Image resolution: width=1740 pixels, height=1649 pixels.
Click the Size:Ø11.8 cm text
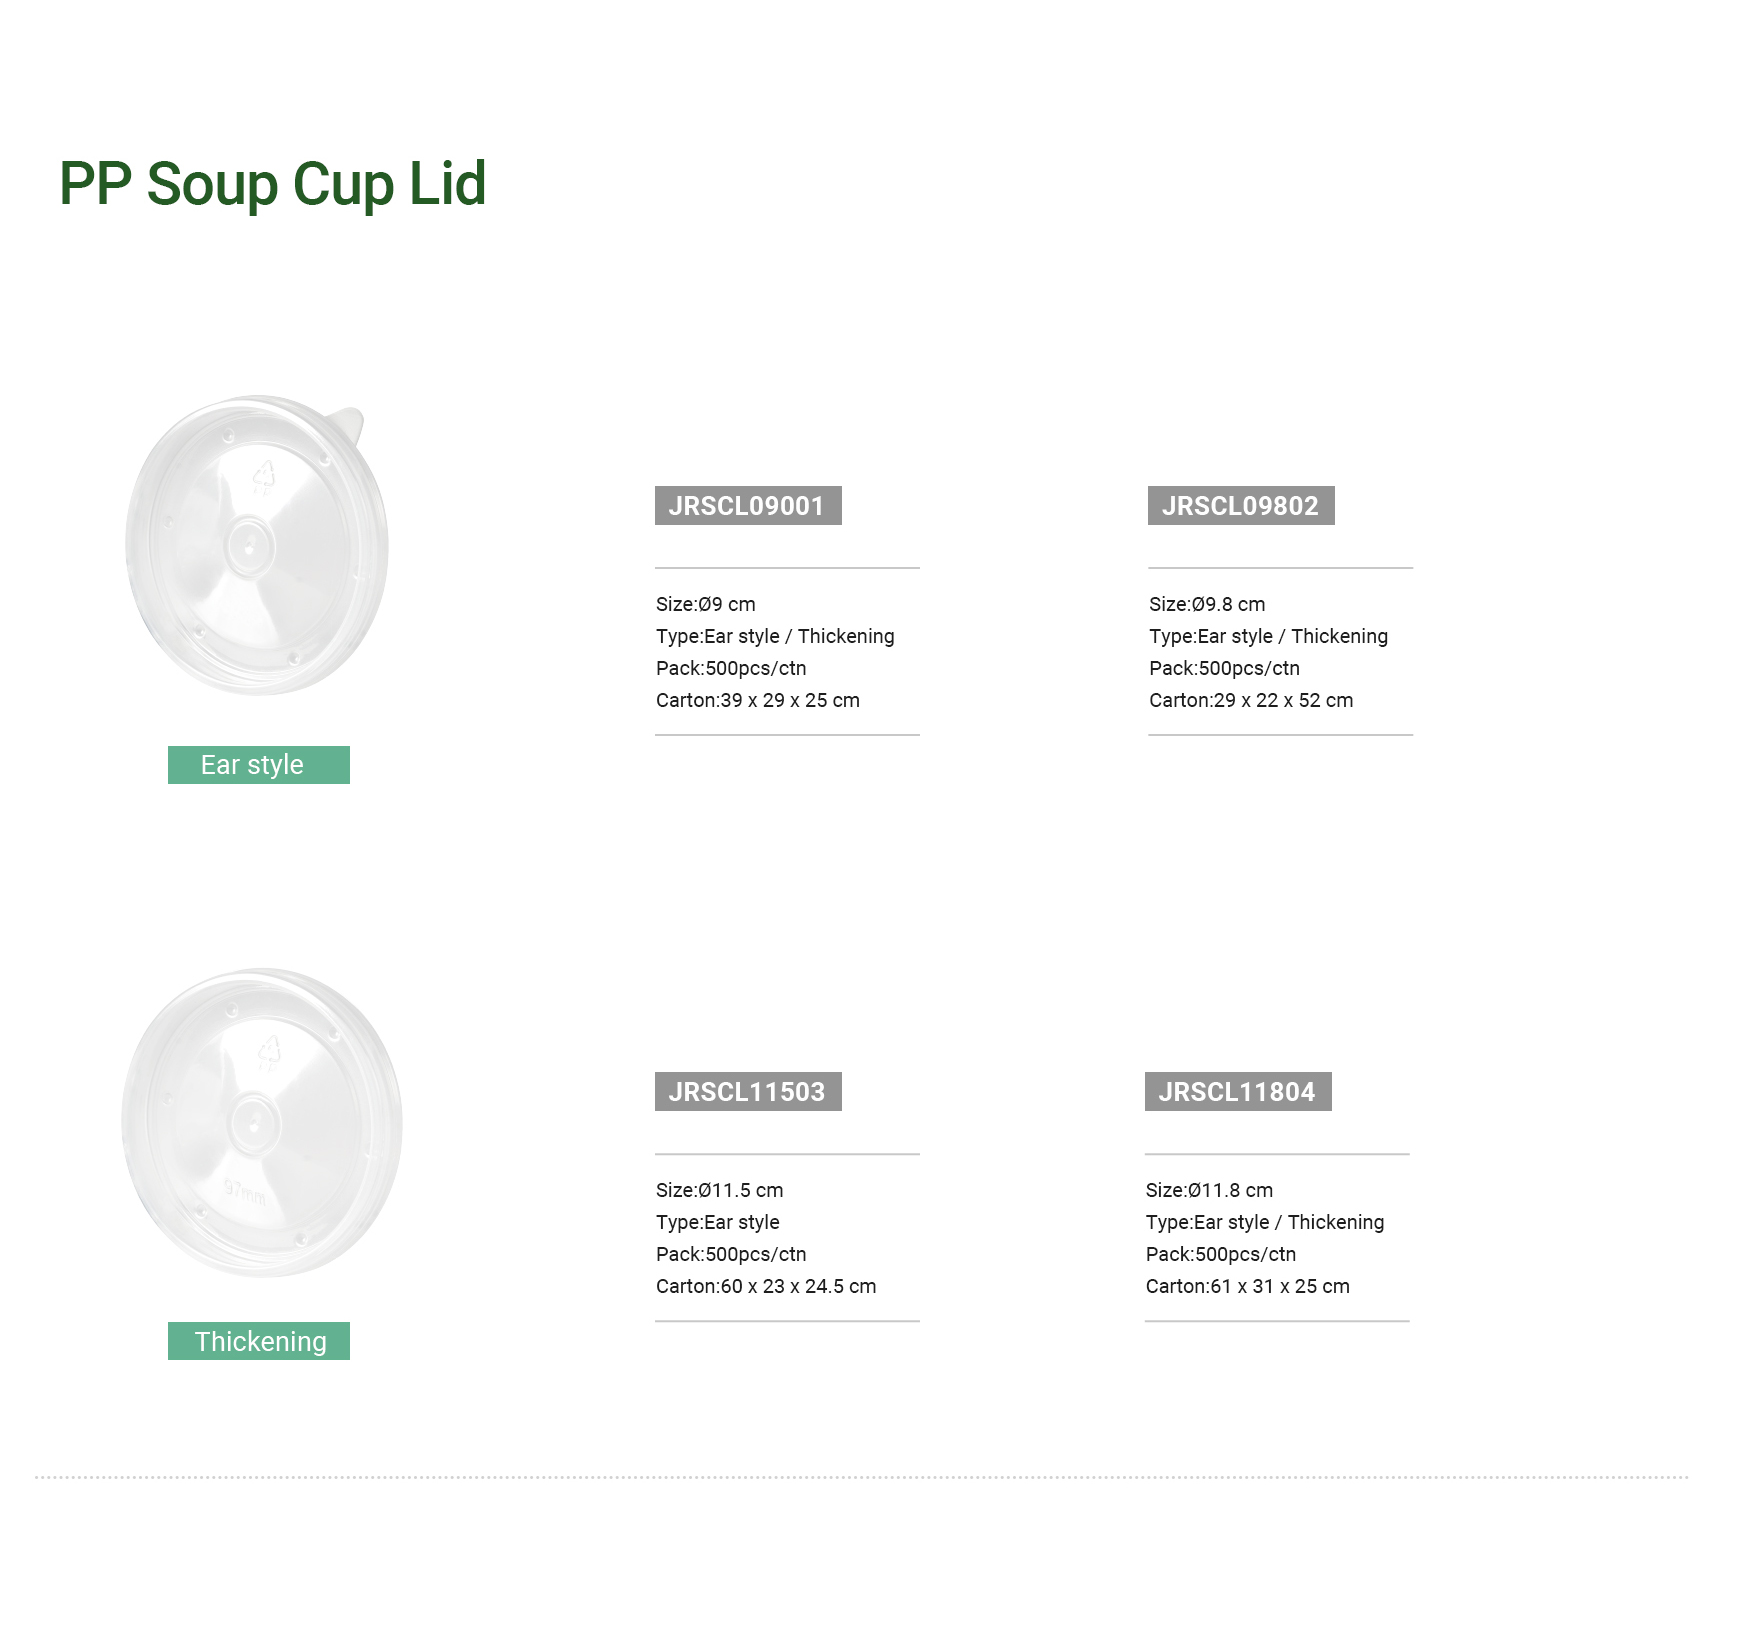(1209, 1190)
